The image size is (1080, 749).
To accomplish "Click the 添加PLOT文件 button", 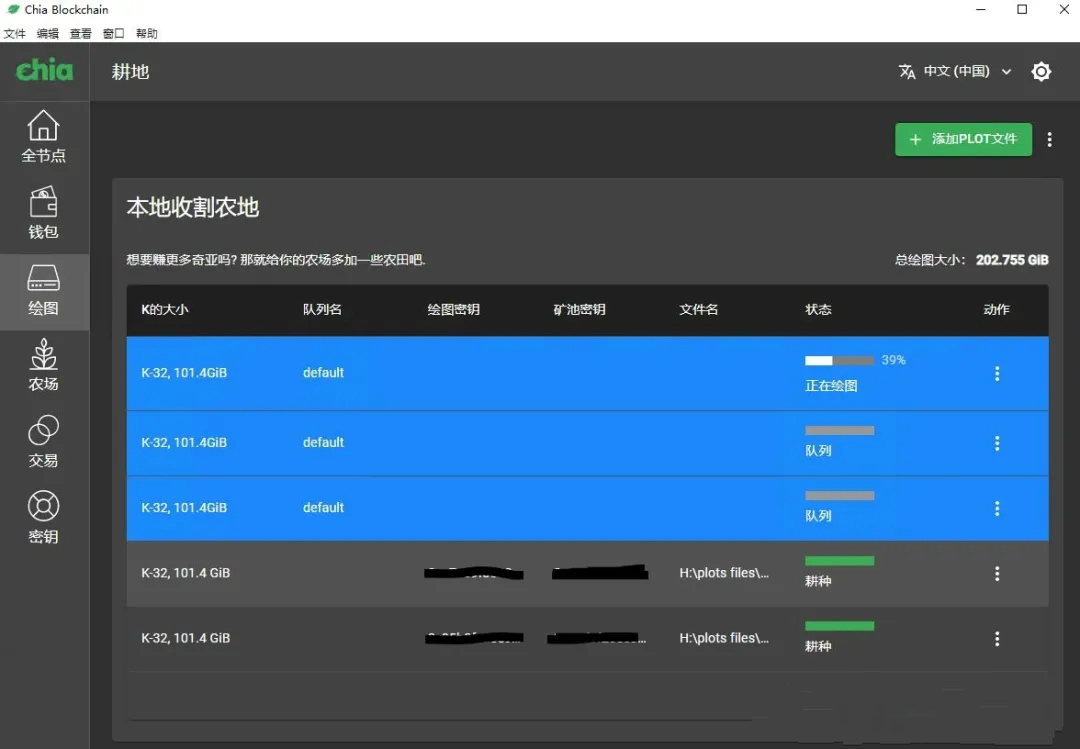I will (x=962, y=140).
